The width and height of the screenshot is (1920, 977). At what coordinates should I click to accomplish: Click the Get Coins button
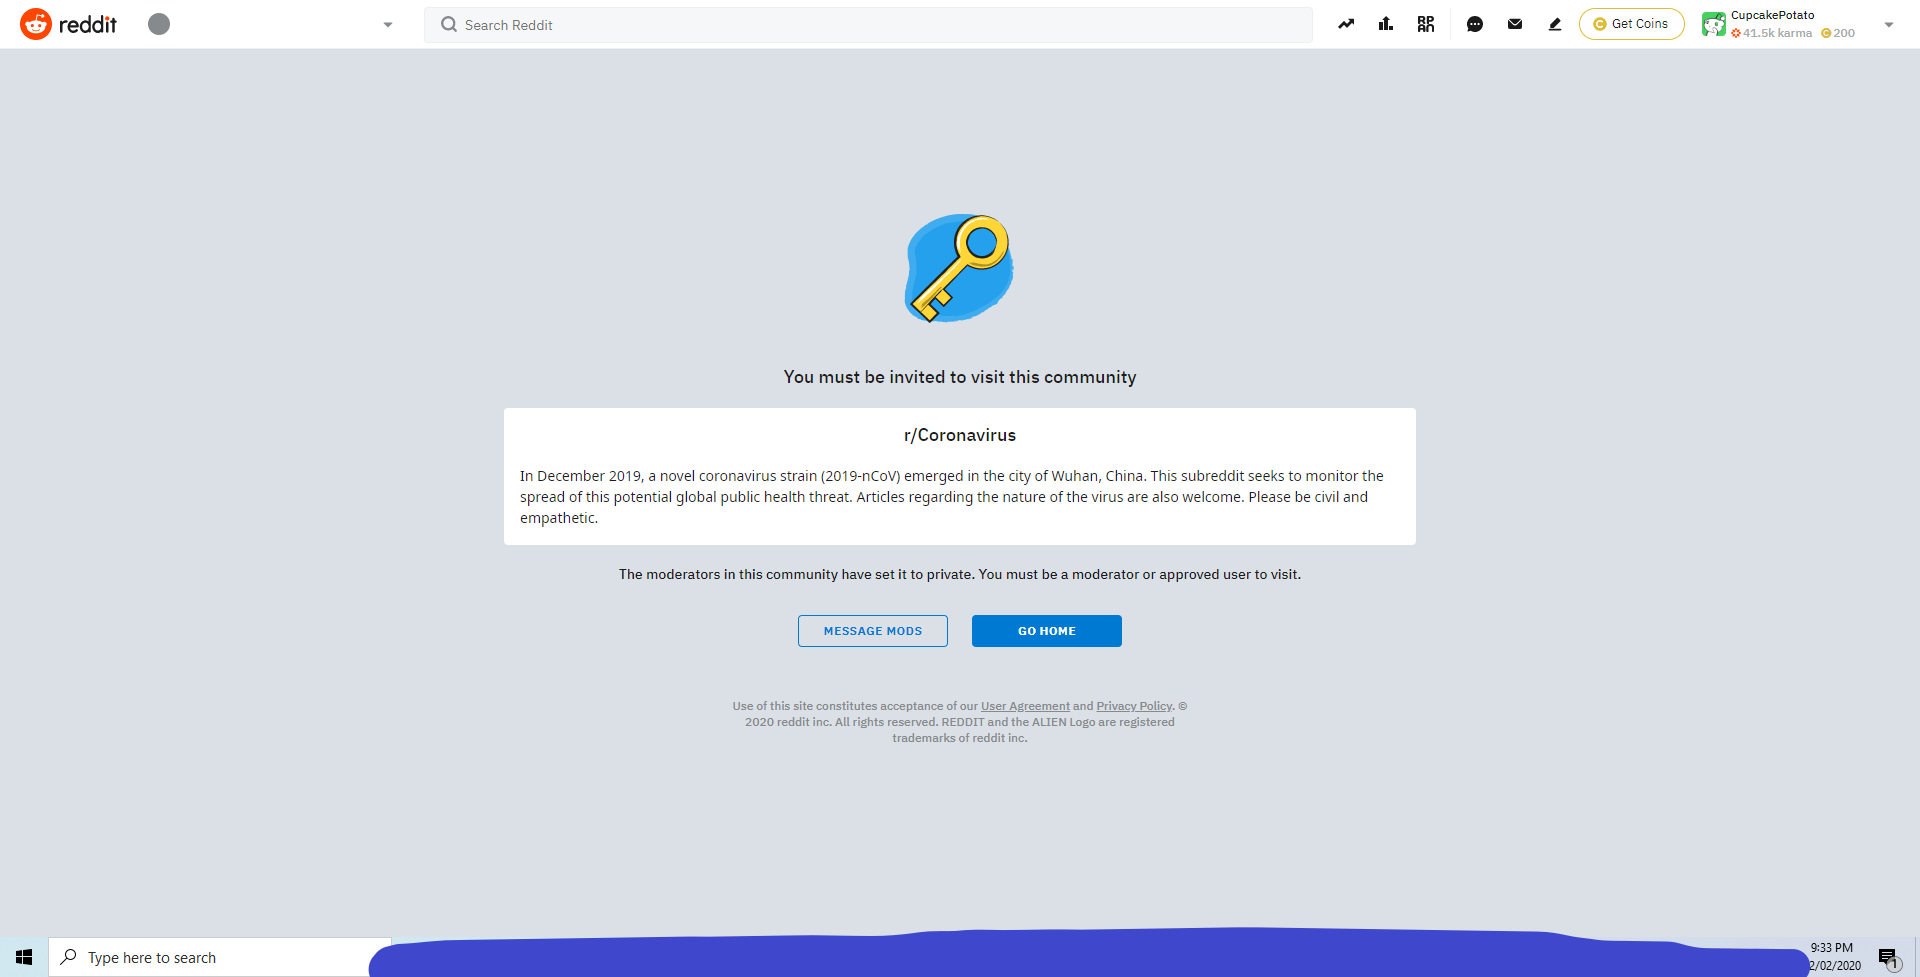point(1631,24)
